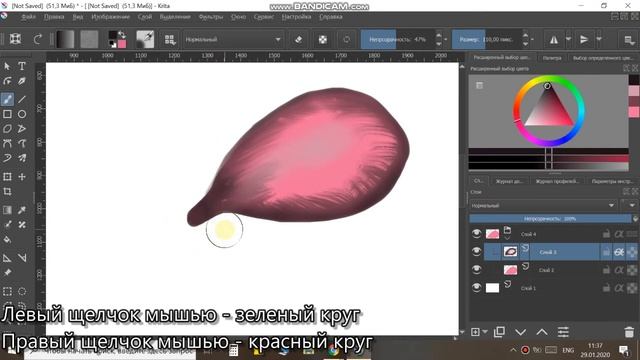Add a new layer with plus button
The width and height of the screenshot is (640, 360).
point(475,332)
